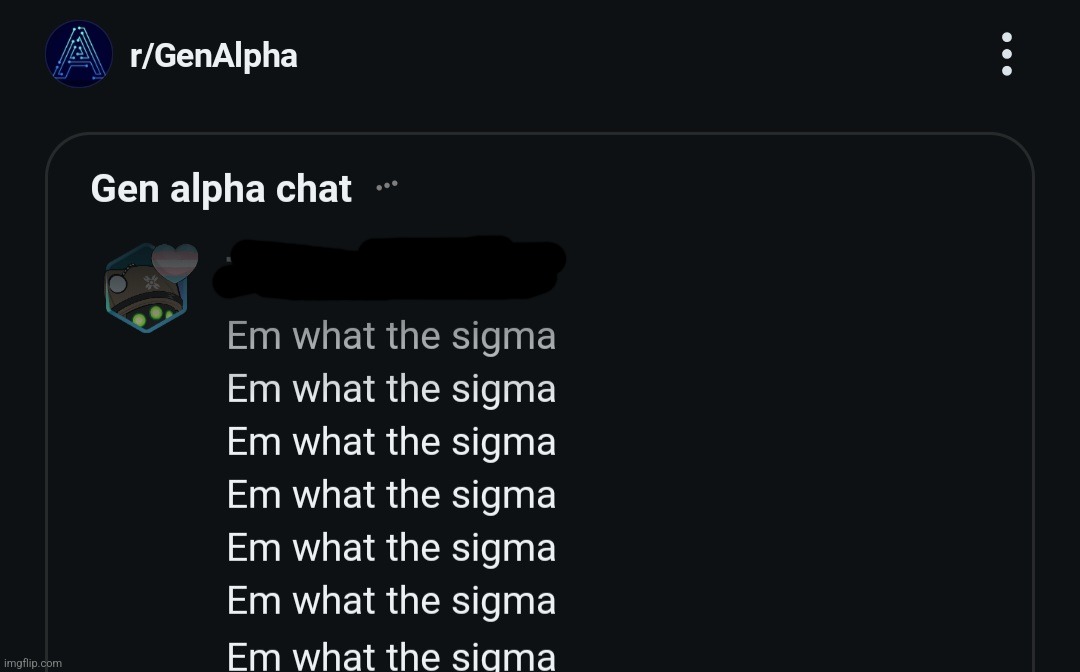
Task: Open the 'Gen alpha chat' thread title
Action: pos(220,188)
